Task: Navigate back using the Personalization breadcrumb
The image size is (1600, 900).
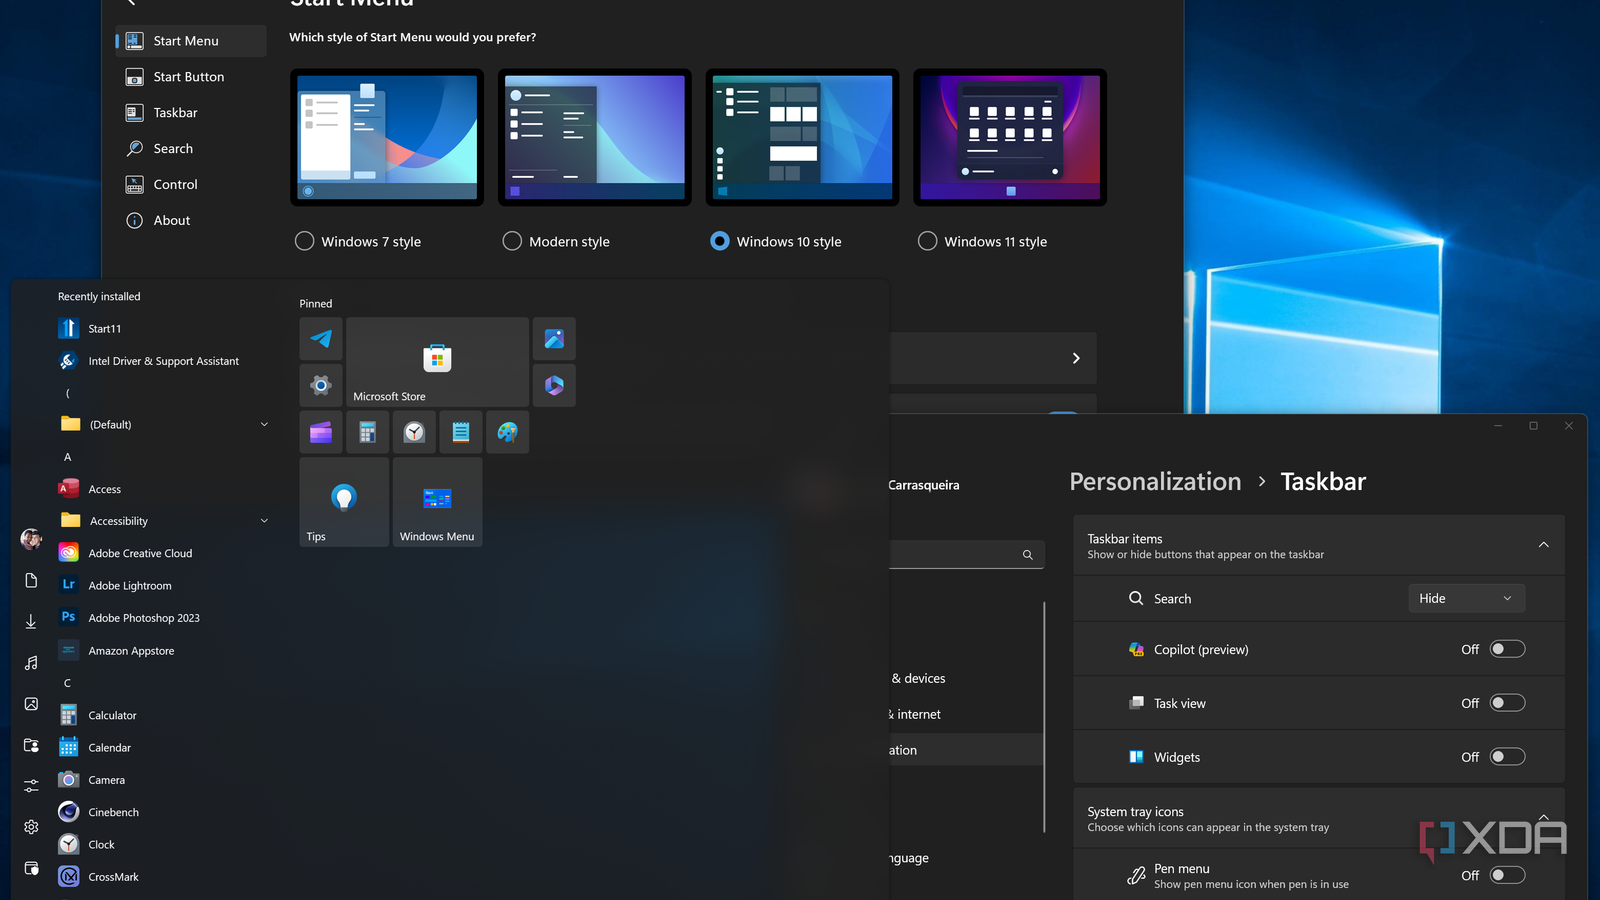Action: pyautogui.click(x=1155, y=481)
